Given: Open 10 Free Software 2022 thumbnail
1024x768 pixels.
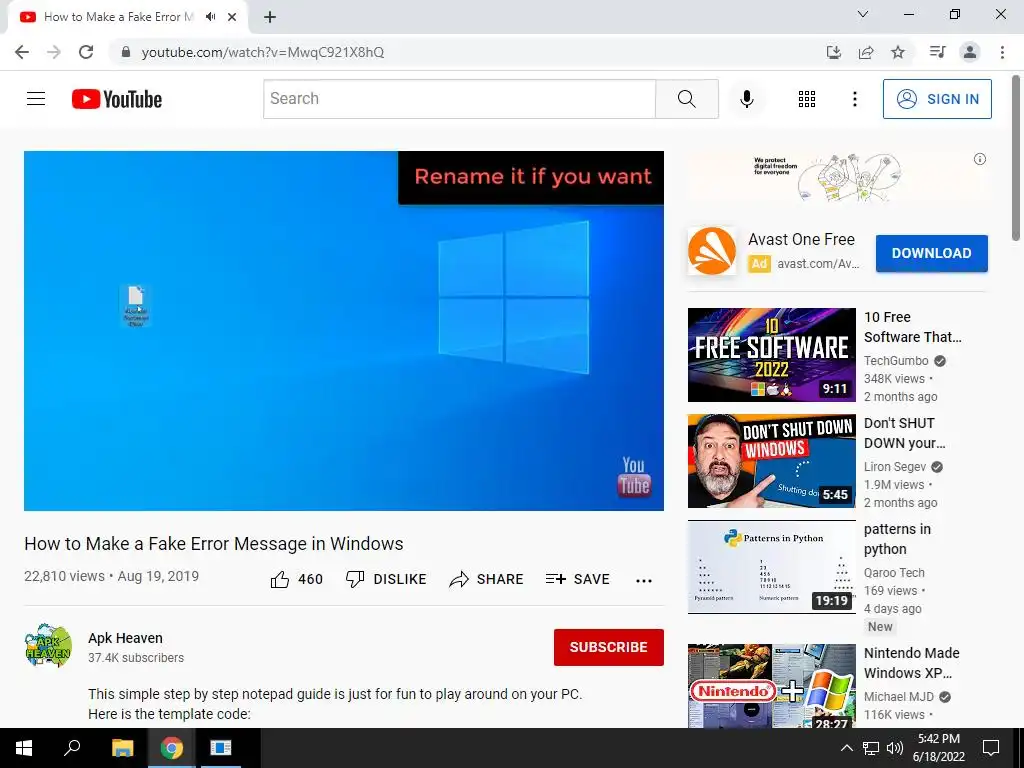Looking at the screenshot, I should (771, 355).
